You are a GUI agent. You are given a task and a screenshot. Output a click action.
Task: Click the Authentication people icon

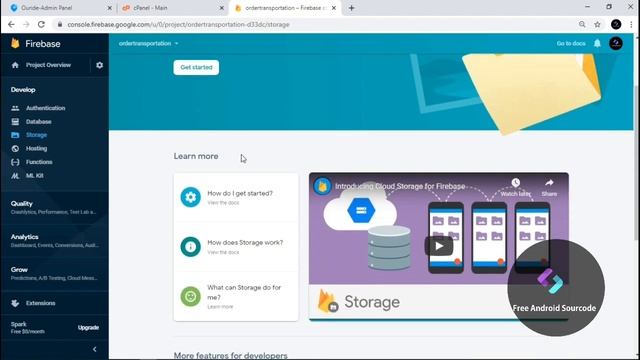pyautogui.click(x=15, y=108)
